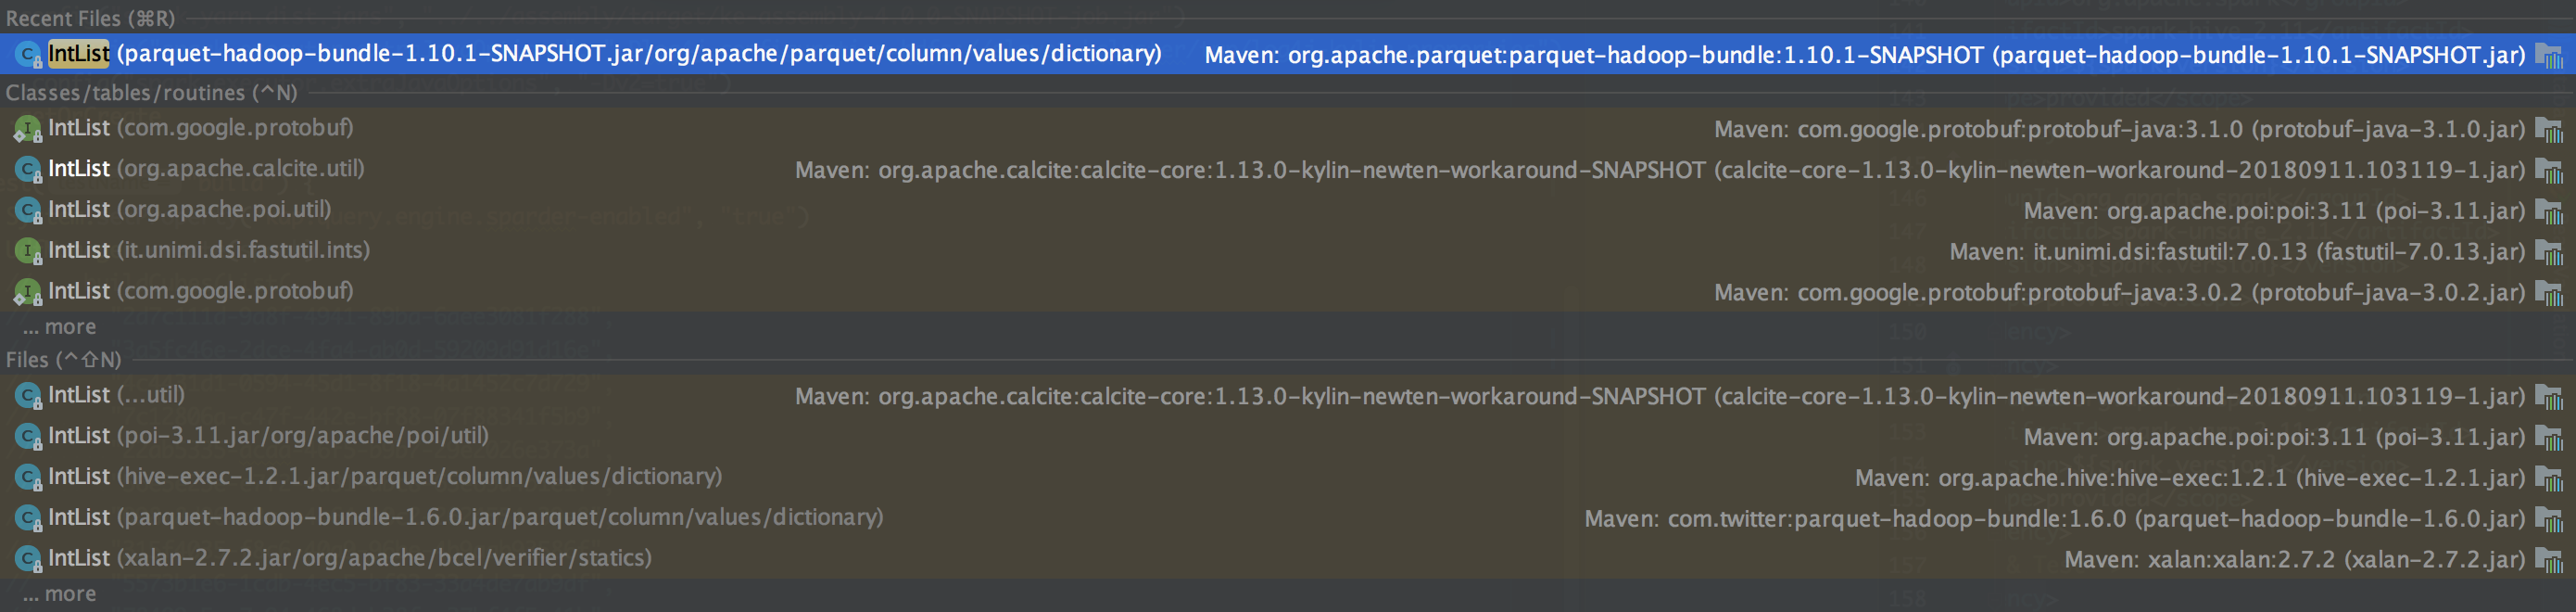Expand more results under Files section

pyautogui.click(x=60, y=594)
